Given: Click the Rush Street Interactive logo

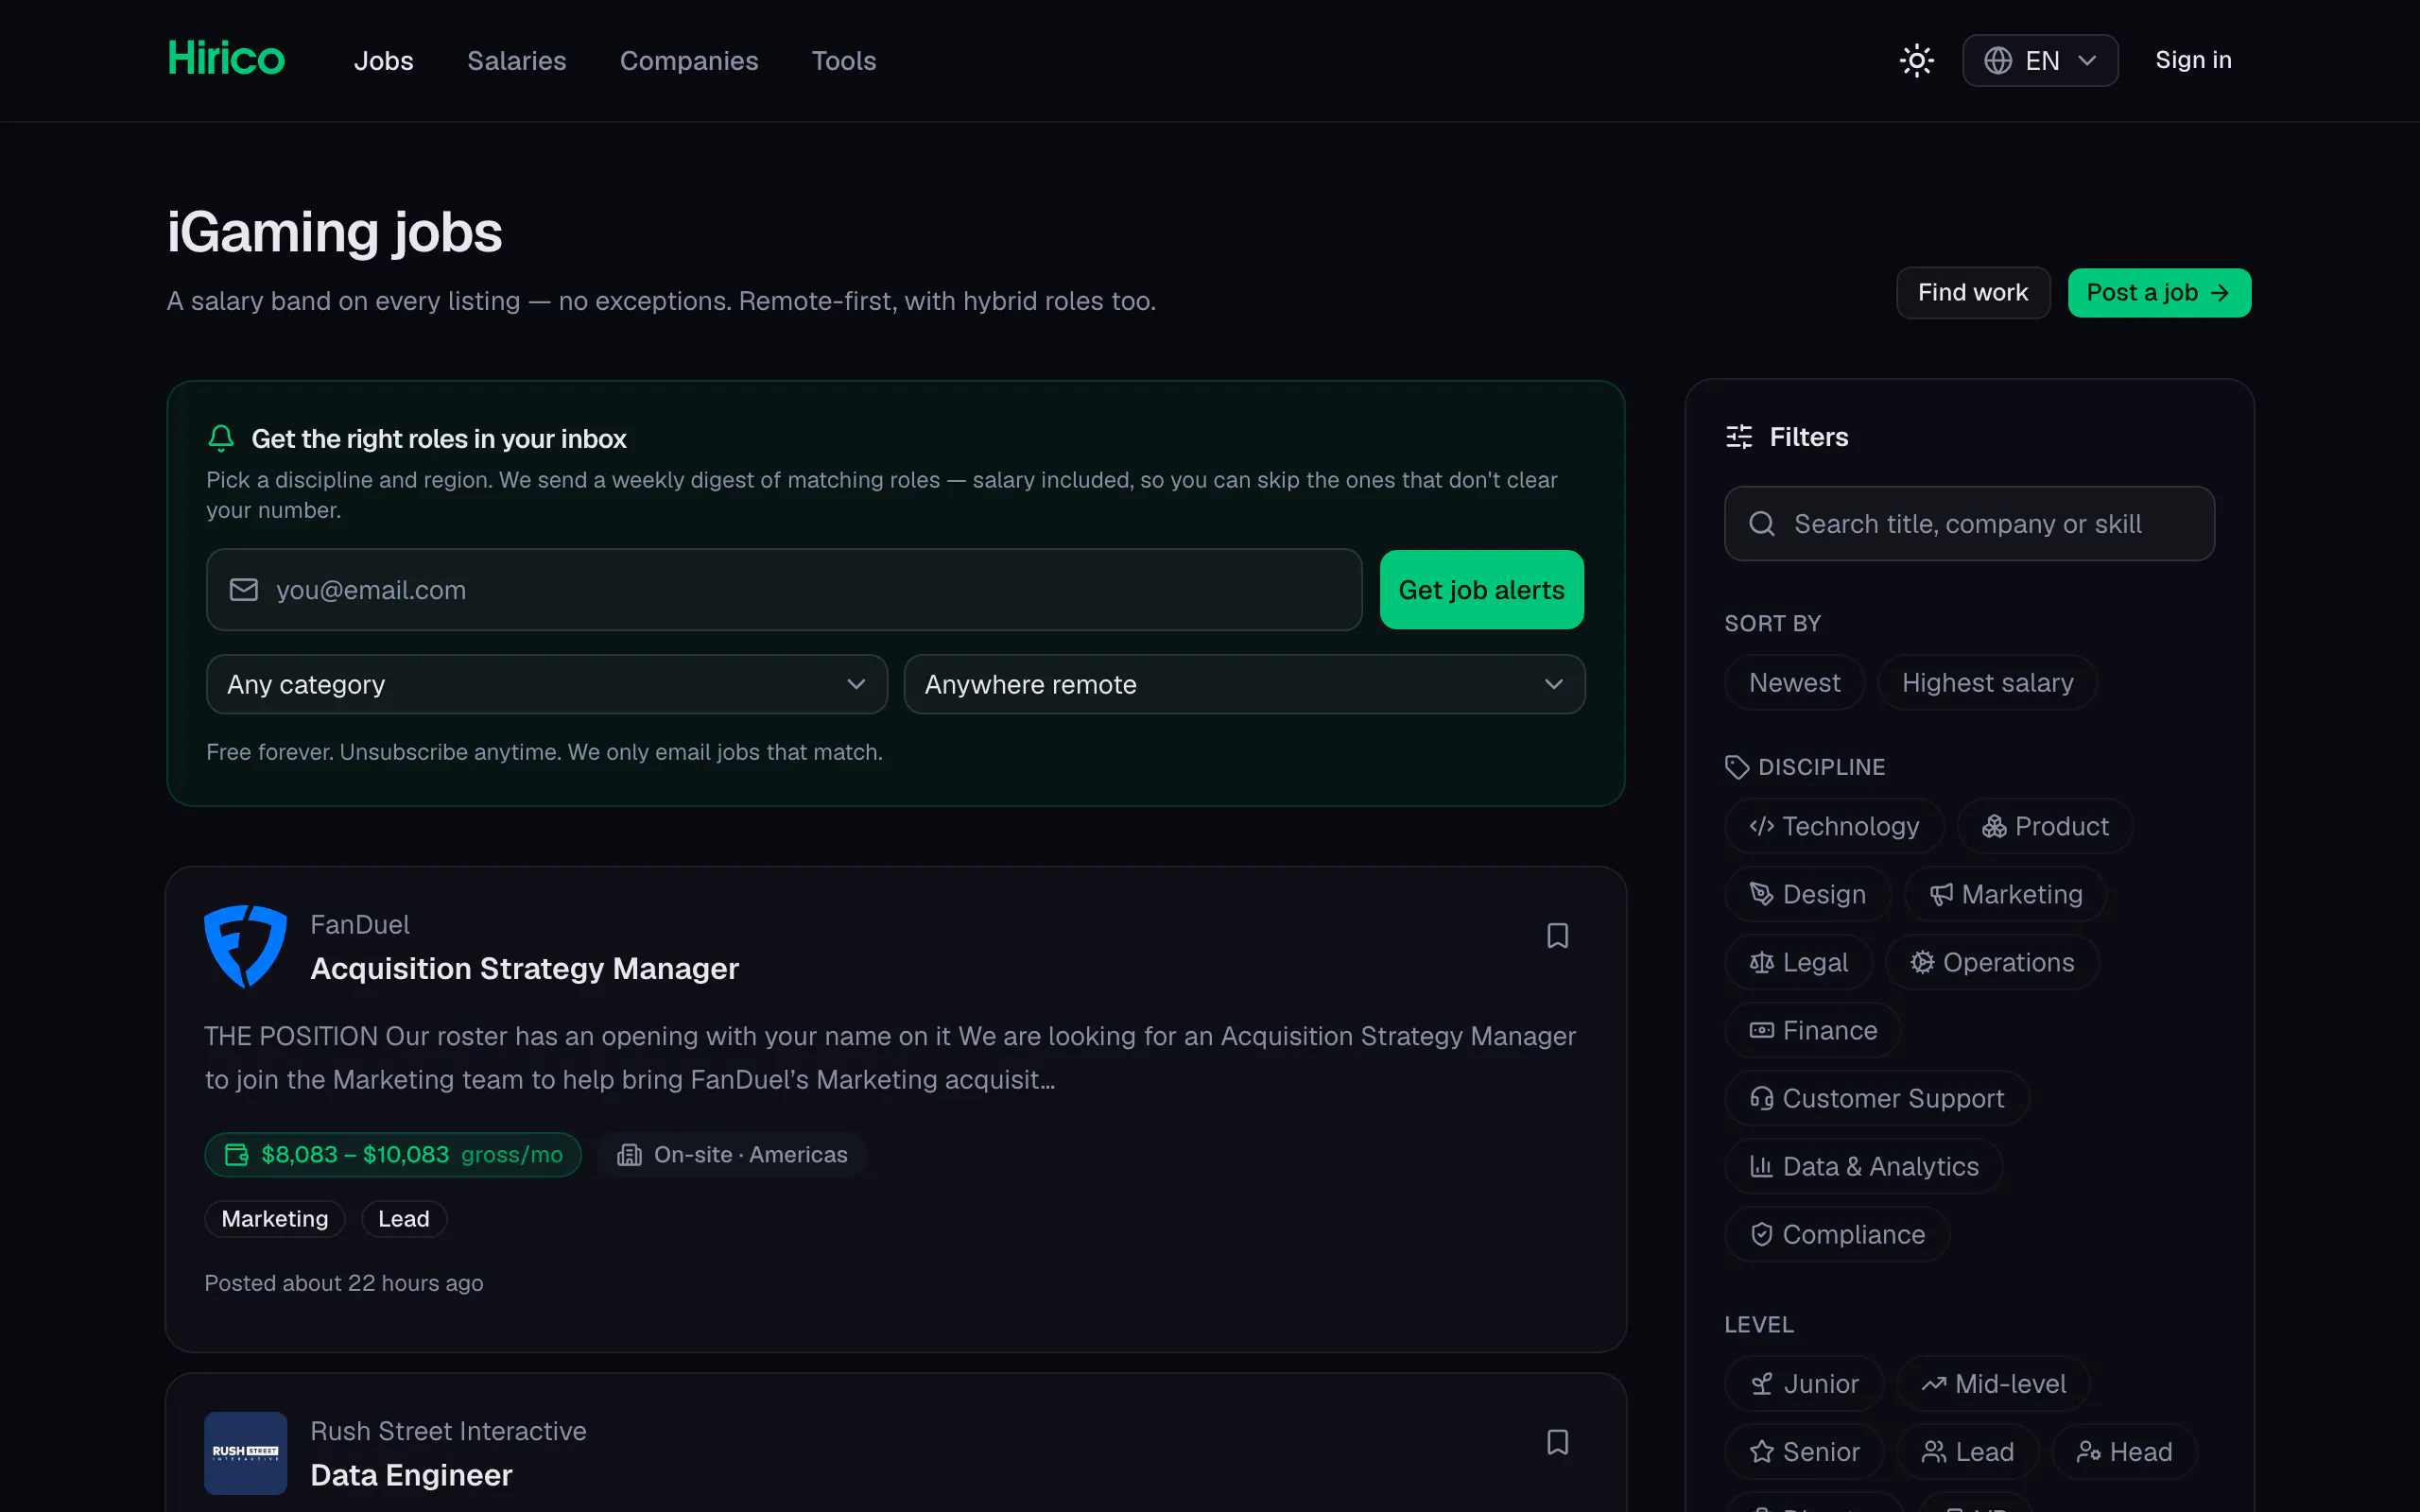Looking at the screenshot, I should [x=245, y=1452].
